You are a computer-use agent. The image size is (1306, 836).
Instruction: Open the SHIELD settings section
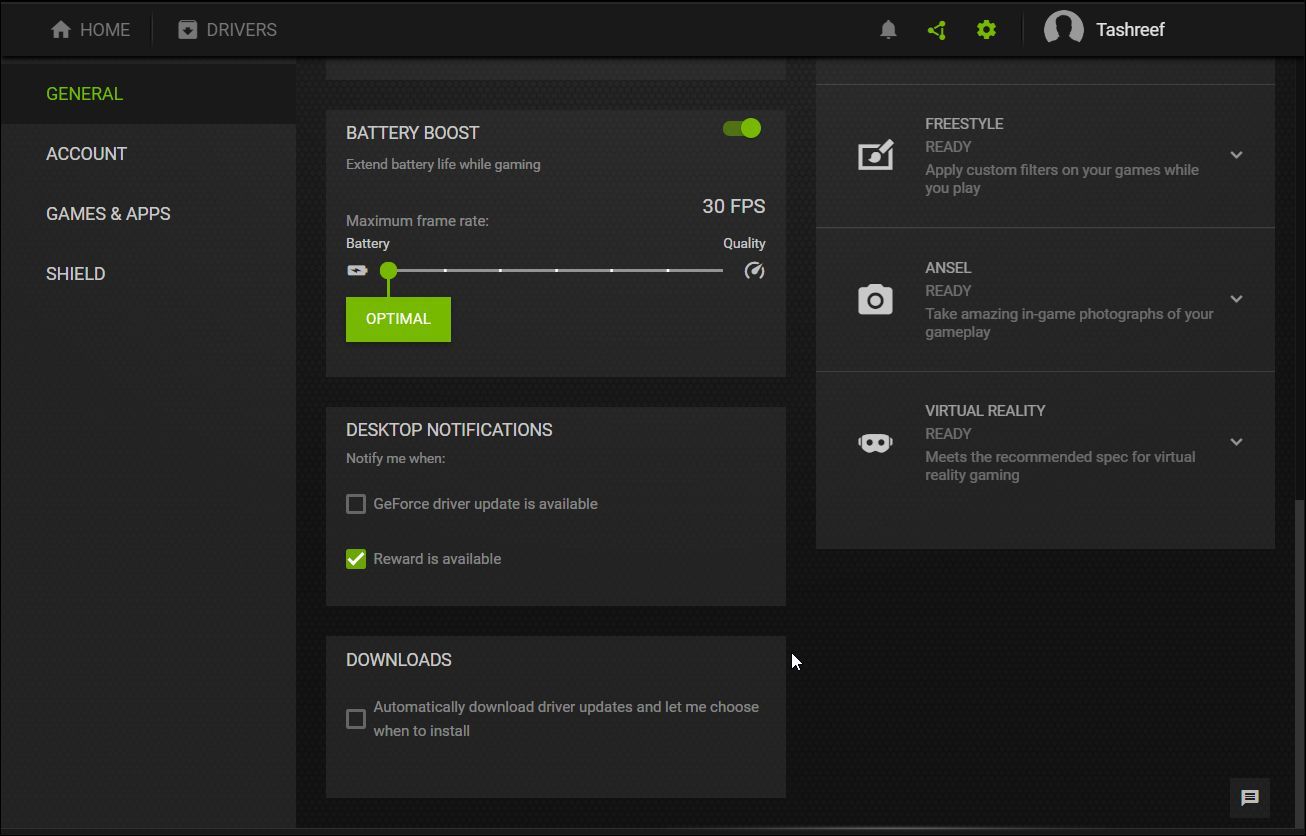(x=75, y=273)
